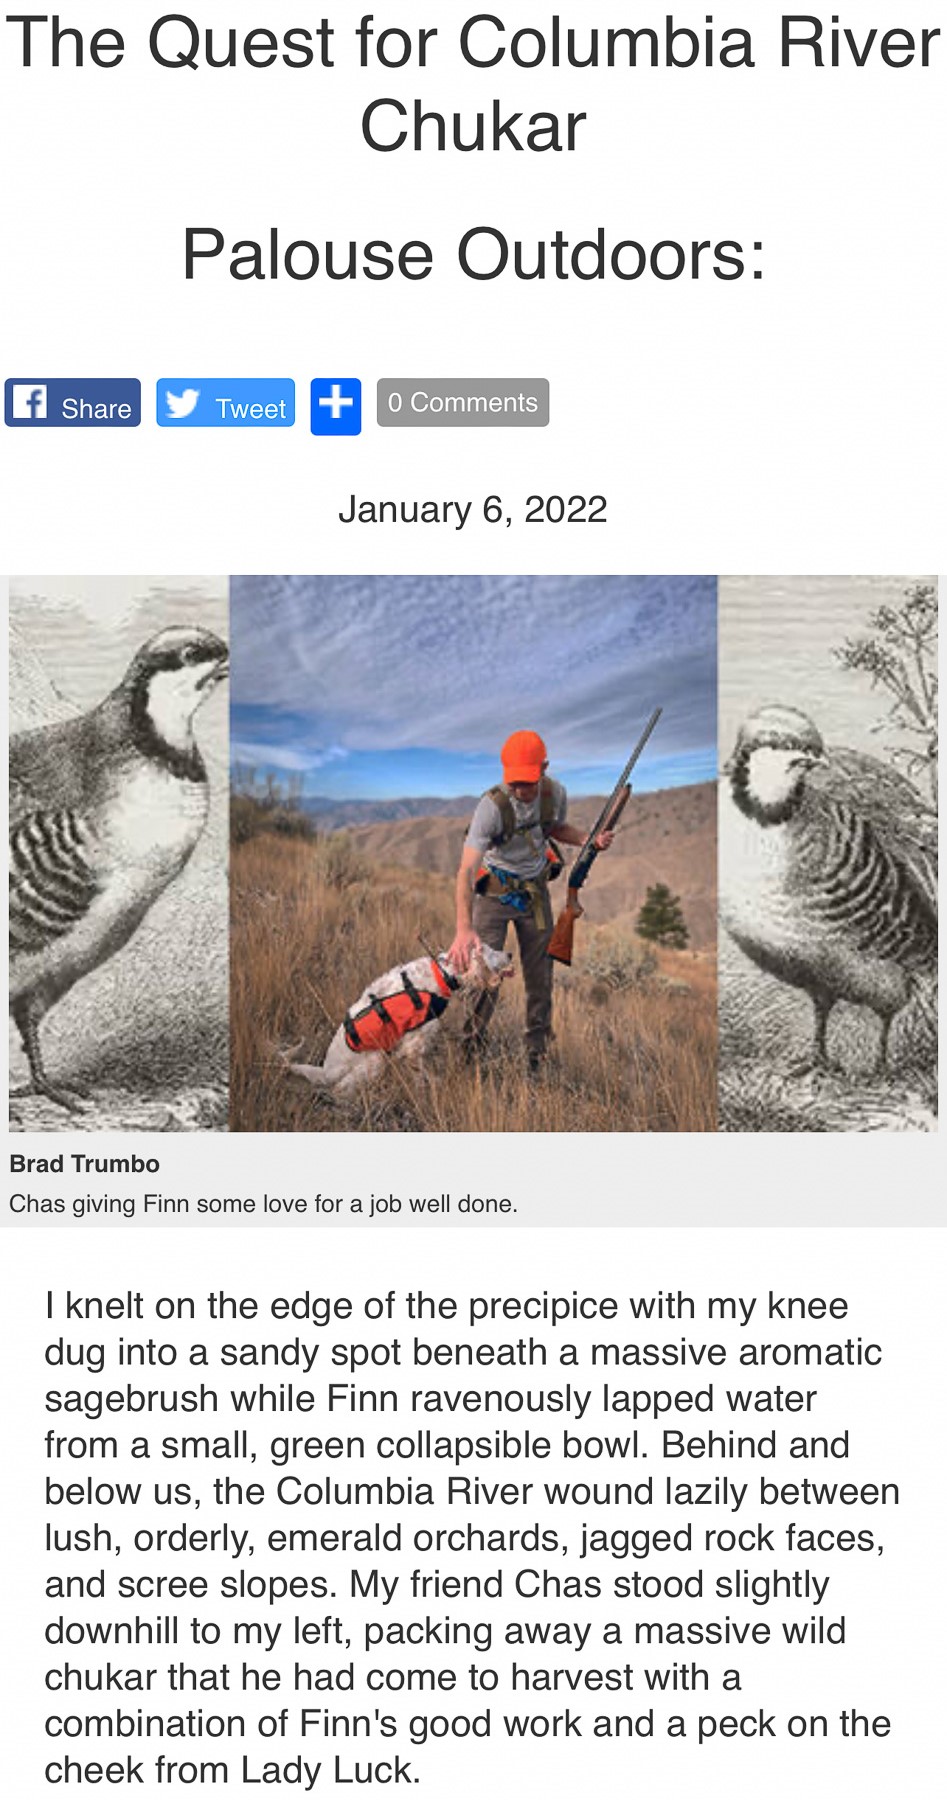Image resolution: width=947 pixels, height=1800 pixels.
Task: Open more sharing options with plus icon
Action: tap(335, 405)
